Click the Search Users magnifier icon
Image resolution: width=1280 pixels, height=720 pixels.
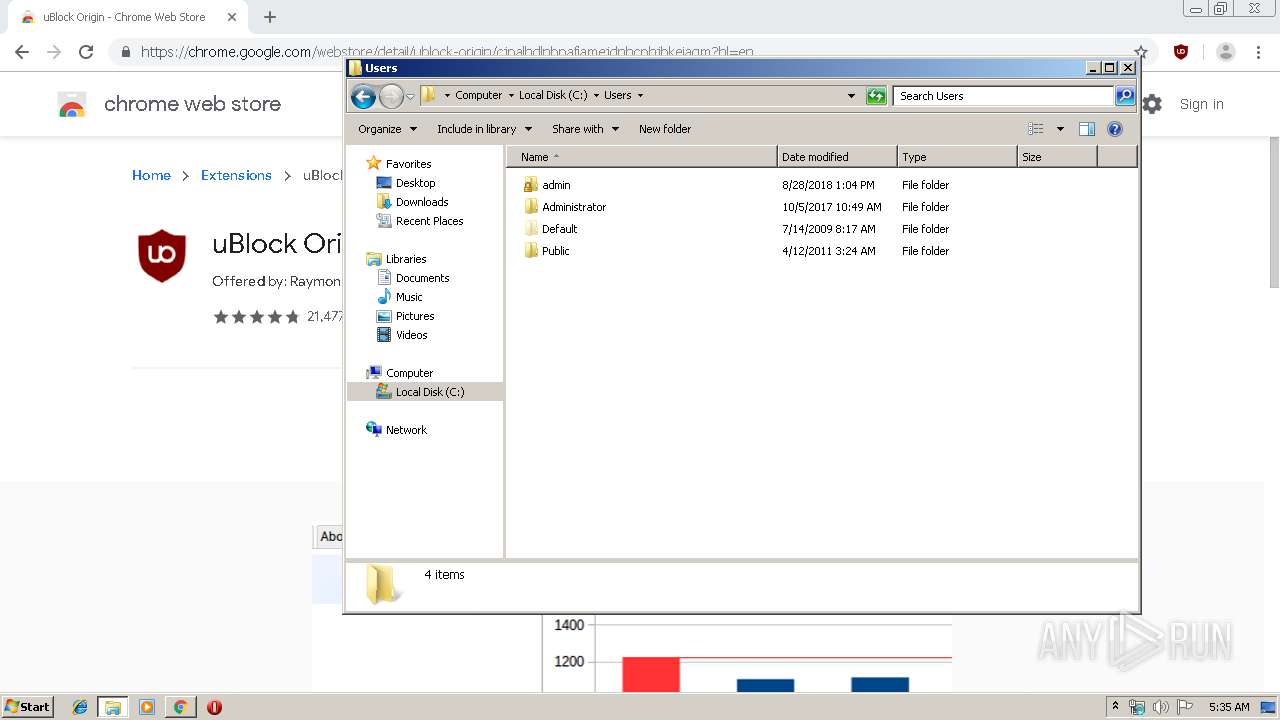[1125, 96]
